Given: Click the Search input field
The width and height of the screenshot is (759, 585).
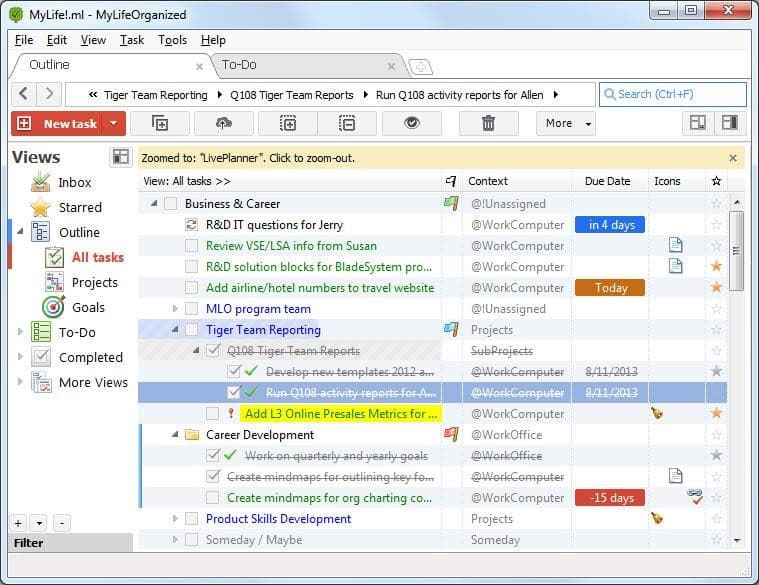Looking at the screenshot, I should tap(679, 94).
